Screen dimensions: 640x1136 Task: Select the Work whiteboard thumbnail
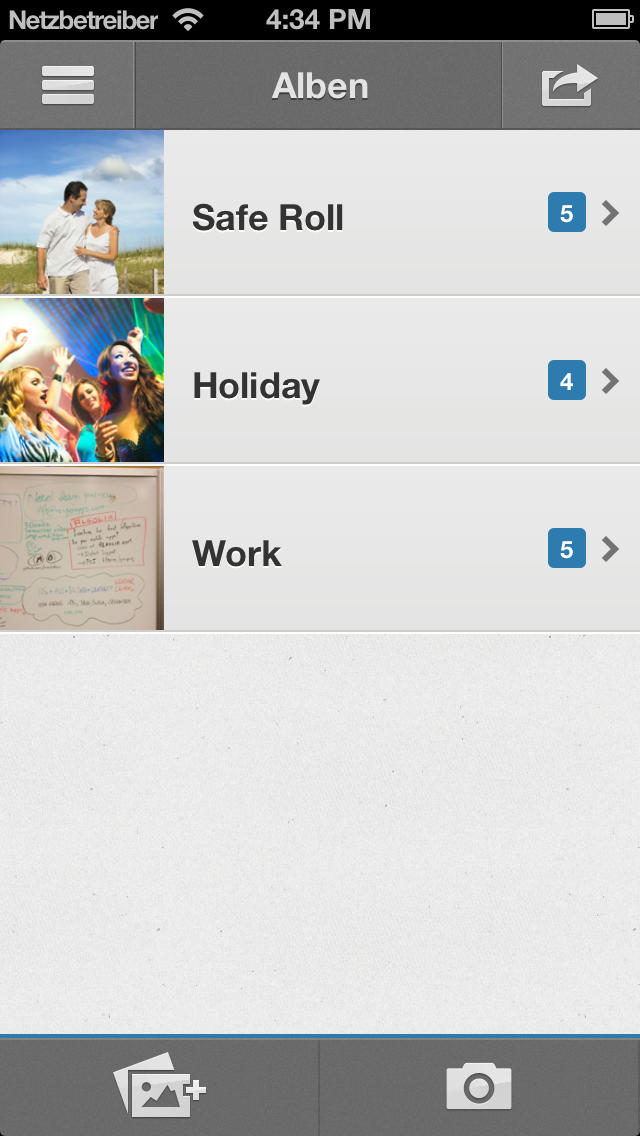tap(82, 548)
